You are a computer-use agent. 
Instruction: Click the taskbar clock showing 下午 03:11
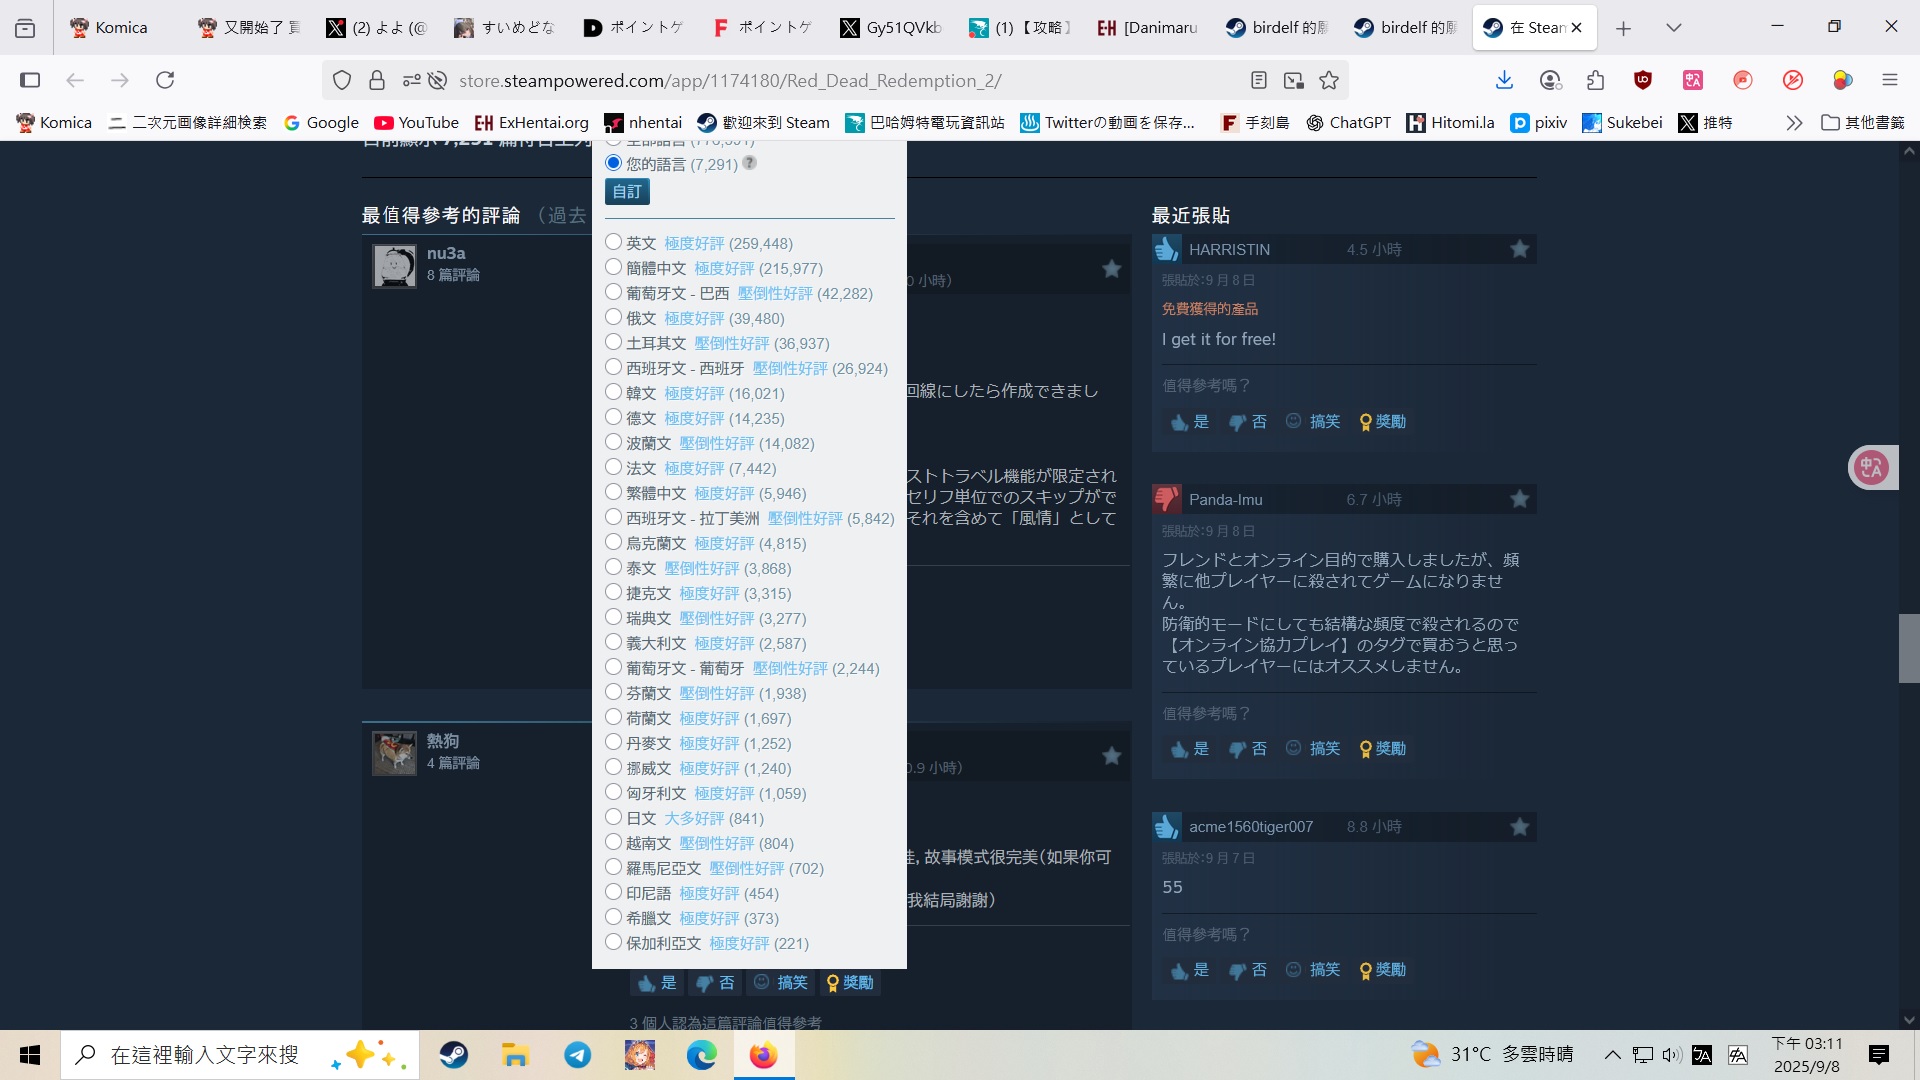[x=1806, y=1055]
